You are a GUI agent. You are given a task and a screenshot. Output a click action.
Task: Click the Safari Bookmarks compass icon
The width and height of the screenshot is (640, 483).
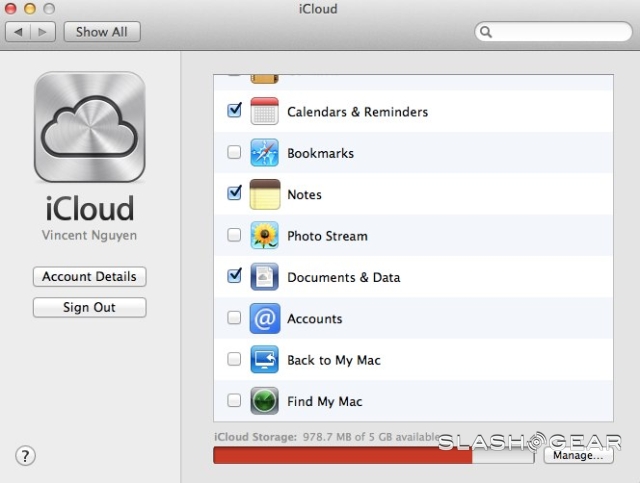click(x=264, y=153)
